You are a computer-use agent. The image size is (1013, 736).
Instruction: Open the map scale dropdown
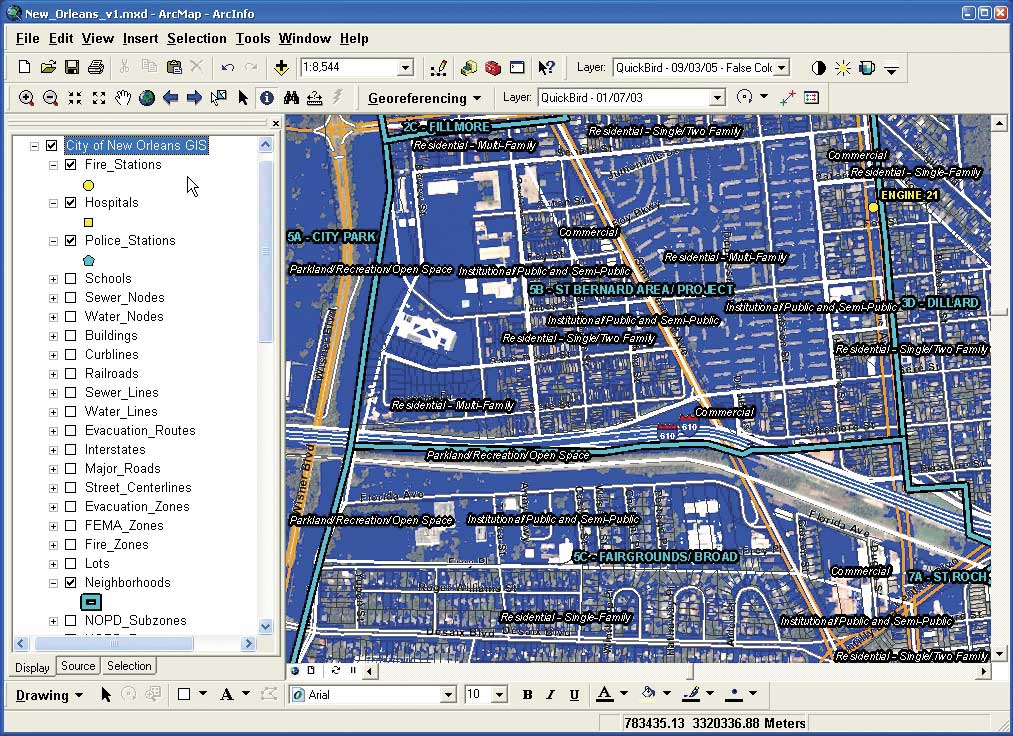[405, 68]
